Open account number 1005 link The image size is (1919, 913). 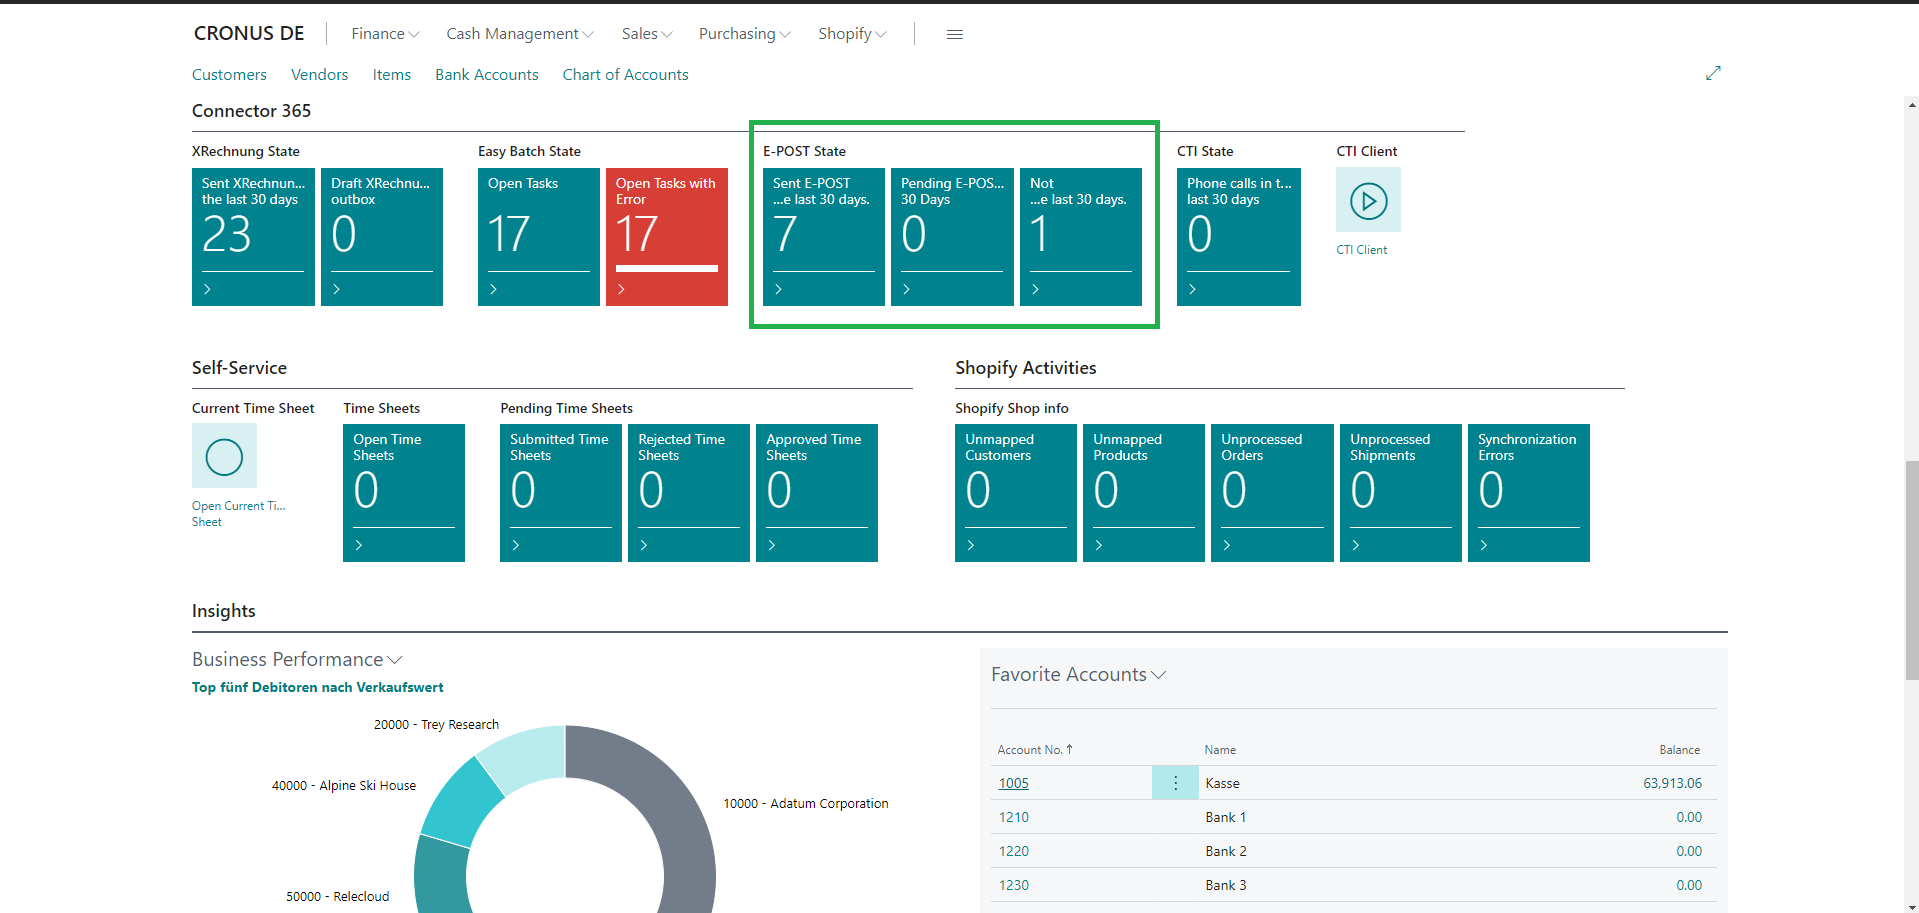tap(1013, 783)
